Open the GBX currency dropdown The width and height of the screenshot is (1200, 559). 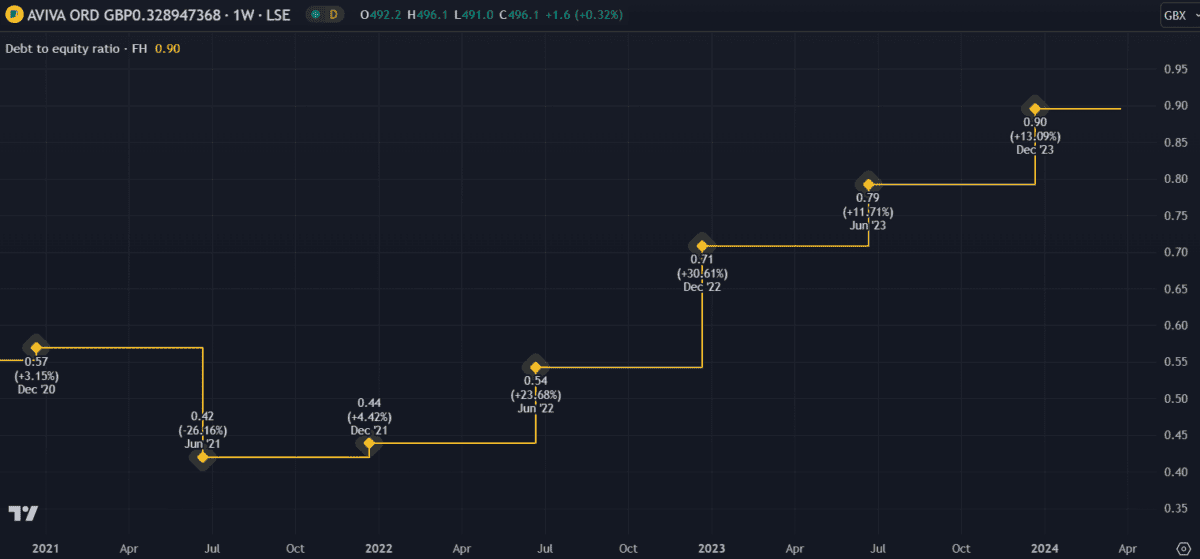[x=1178, y=15]
